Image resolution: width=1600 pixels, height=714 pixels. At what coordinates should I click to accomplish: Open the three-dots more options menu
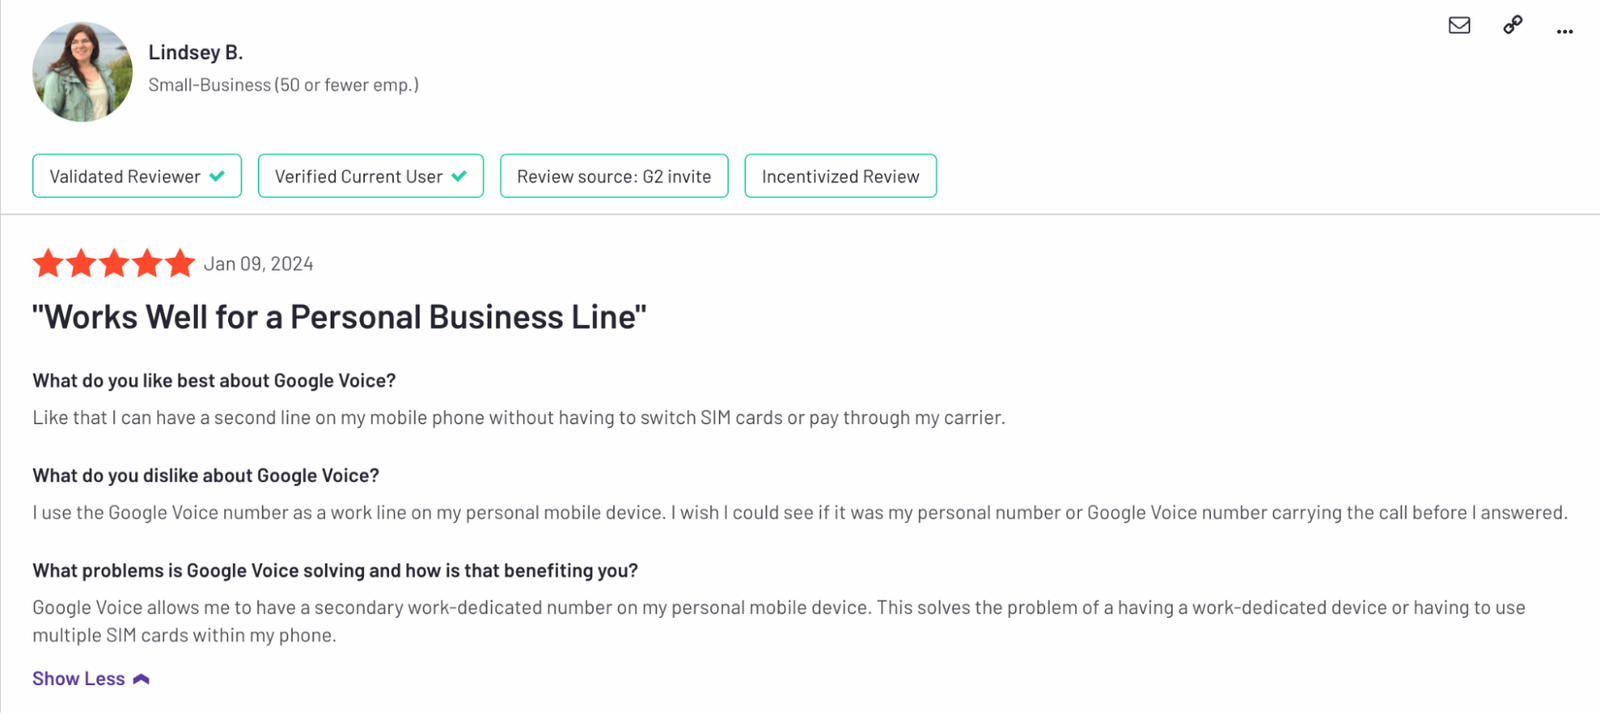coord(1565,32)
